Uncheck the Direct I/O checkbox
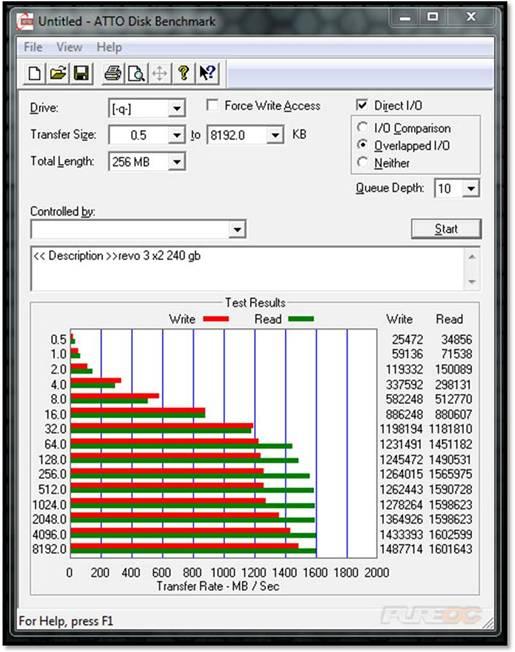Viewport: 515px width, 652px height. coord(362,105)
